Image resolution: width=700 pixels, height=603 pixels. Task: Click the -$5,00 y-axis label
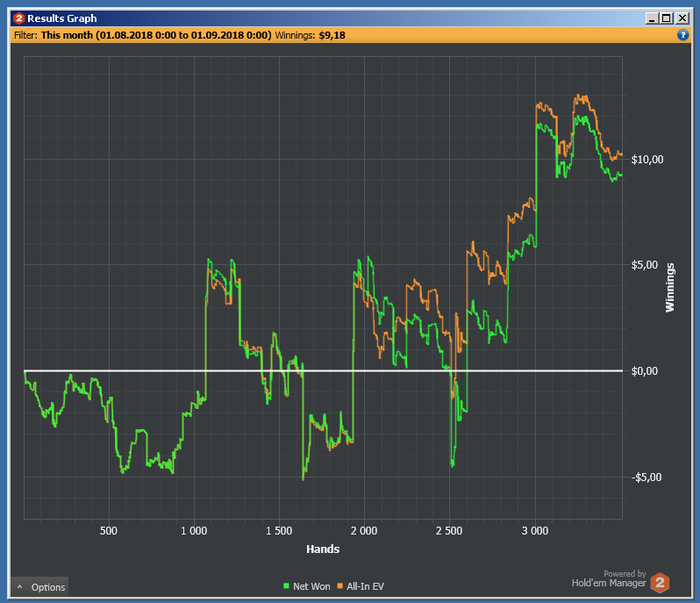pyautogui.click(x=646, y=477)
